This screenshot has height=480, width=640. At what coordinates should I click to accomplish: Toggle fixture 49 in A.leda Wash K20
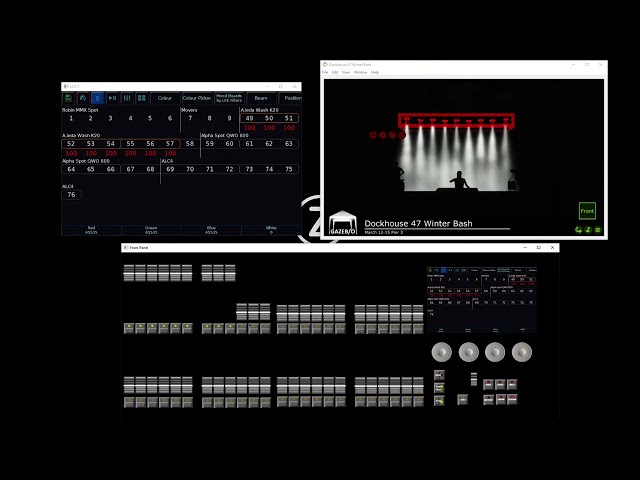(249, 118)
